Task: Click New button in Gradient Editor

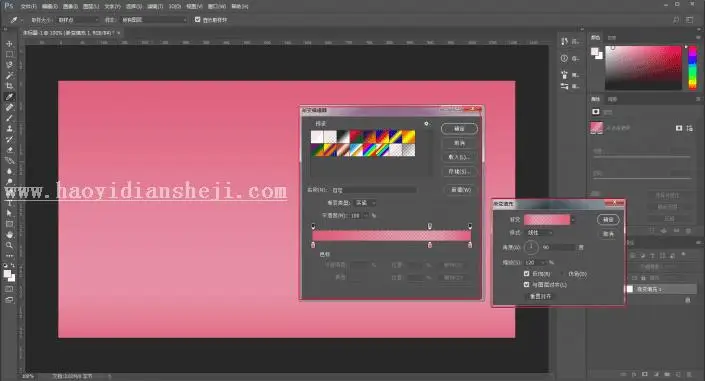Action: 461,190
